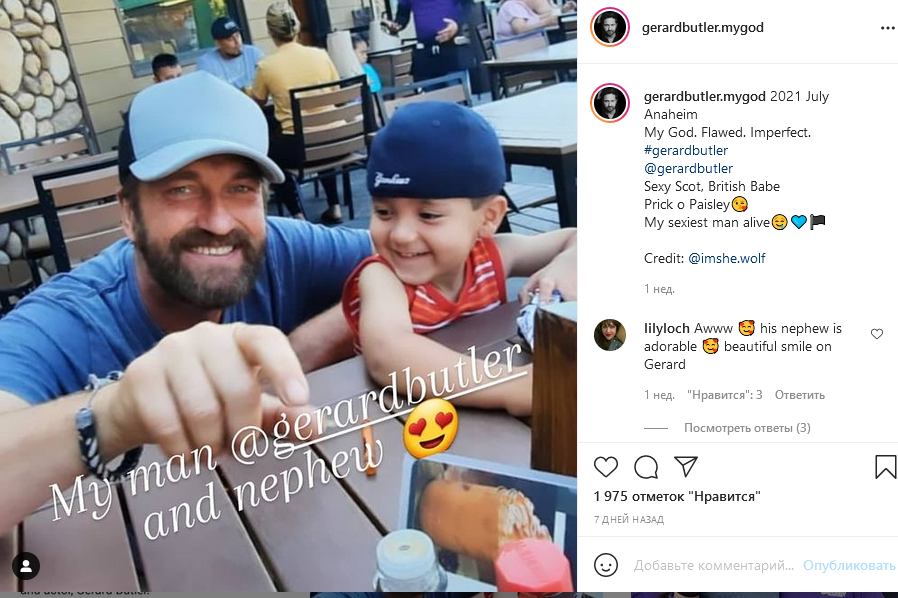View the list of 1 975 likes

tap(677, 496)
